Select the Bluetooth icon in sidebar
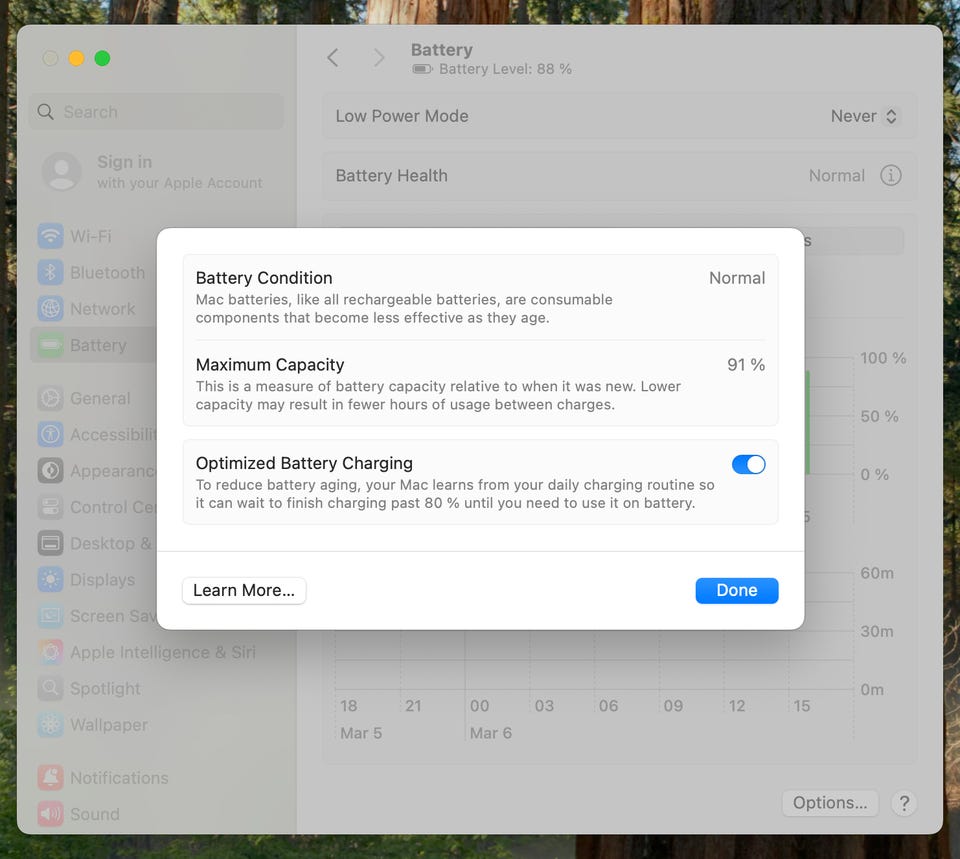Image resolution: width=960 pixels, height=859 pixels. coord(50,272)
